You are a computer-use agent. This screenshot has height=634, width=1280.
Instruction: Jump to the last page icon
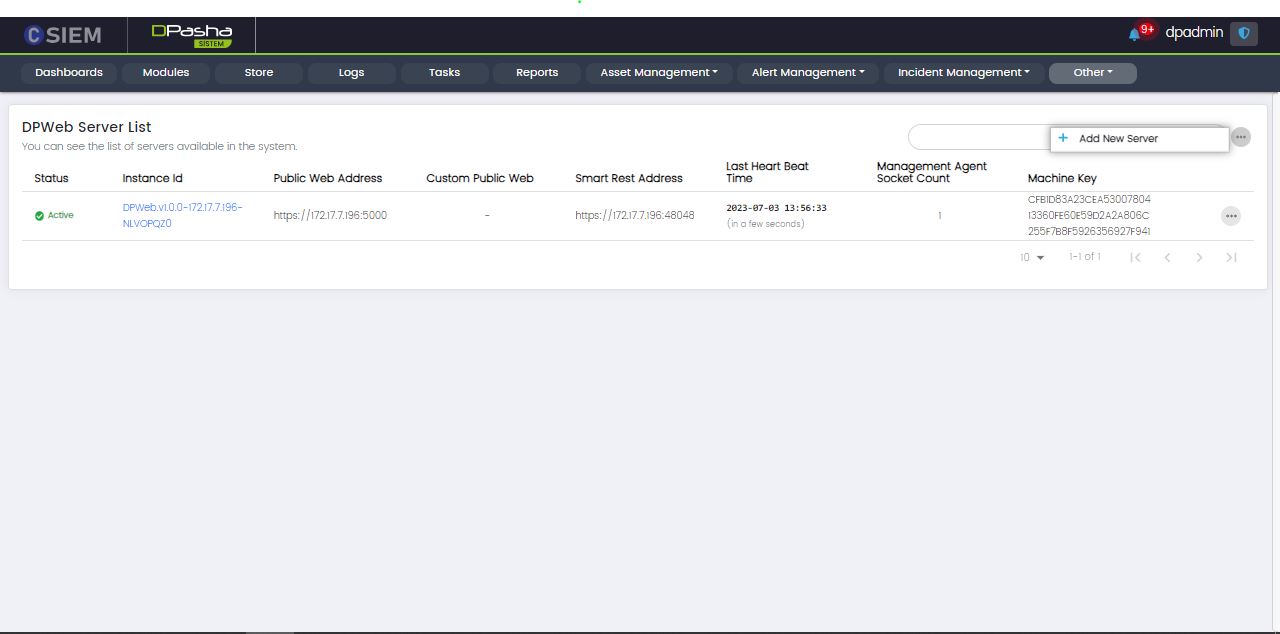[1231, 258]
